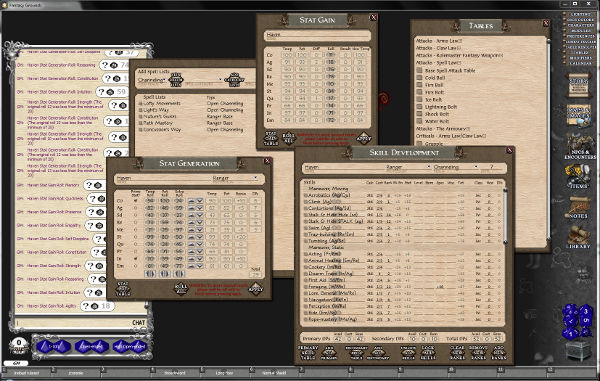
Task: Open the Modifiers menu in the top sidebar
Action: click(x=580, y=58)
